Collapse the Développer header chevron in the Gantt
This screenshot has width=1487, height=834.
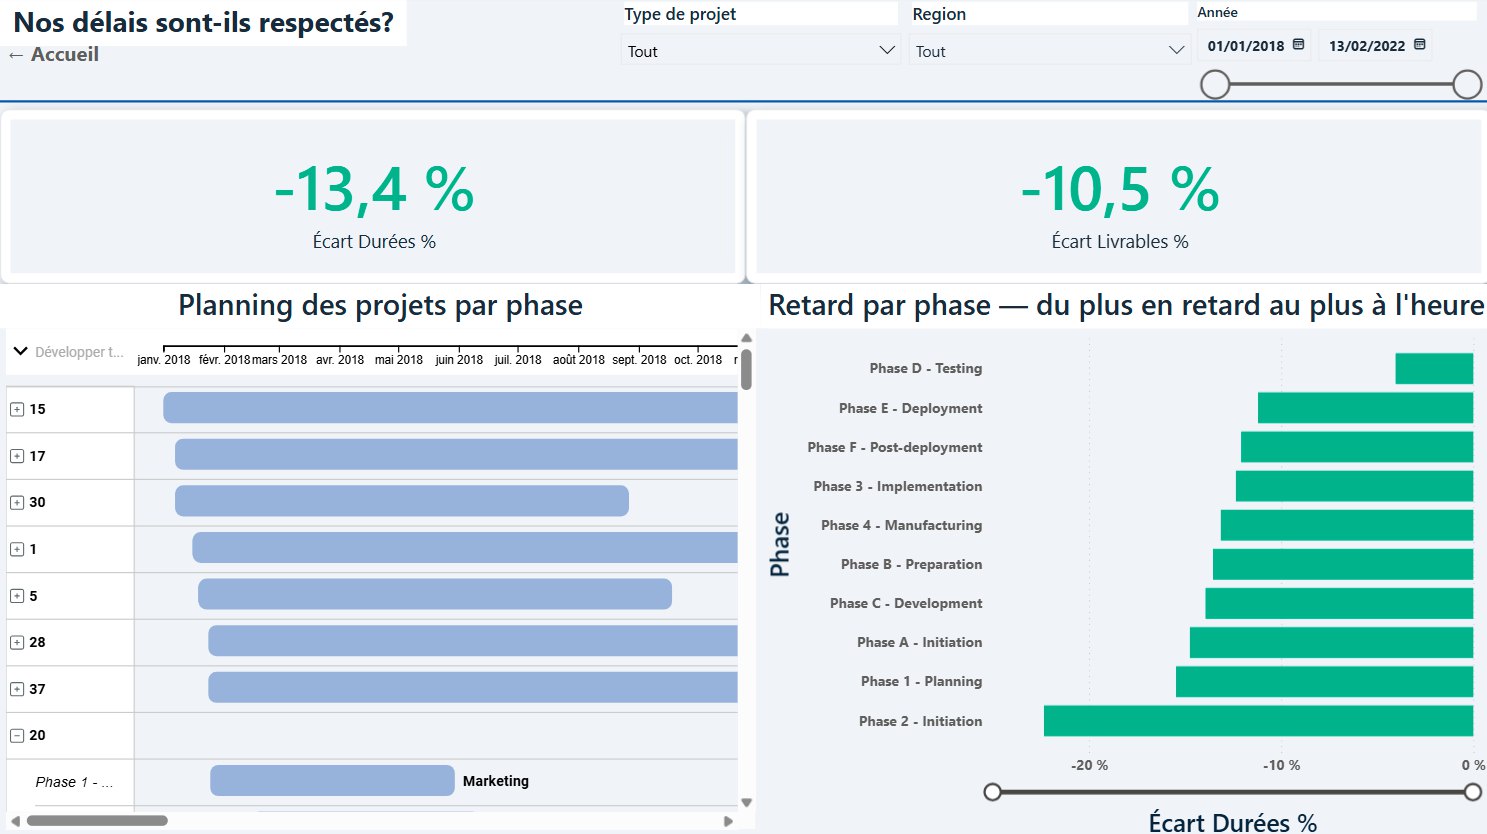pyautogui.click(x=20, y=352)
